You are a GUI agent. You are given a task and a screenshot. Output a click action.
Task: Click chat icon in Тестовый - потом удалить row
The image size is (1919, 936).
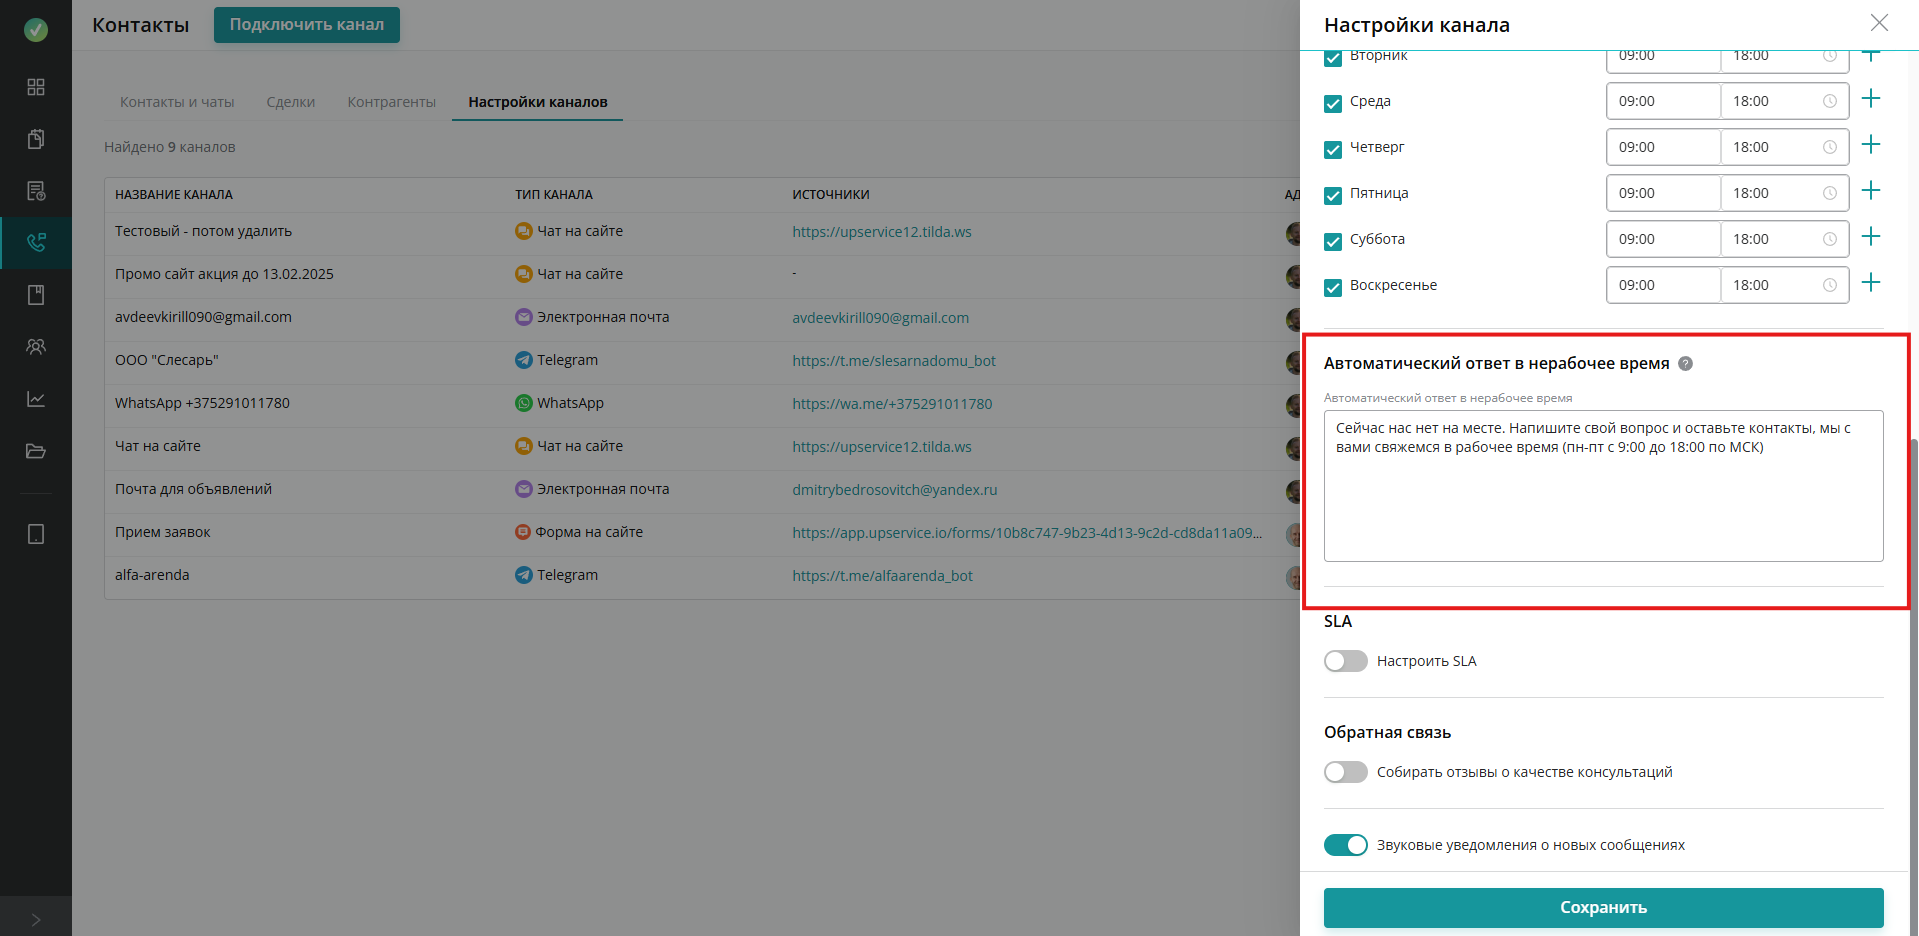[523, 231]
